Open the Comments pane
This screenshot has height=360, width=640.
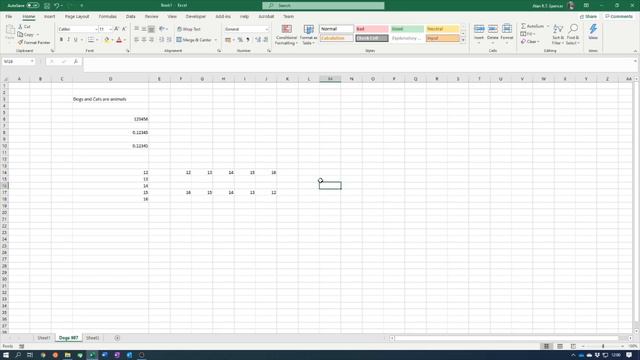[618, 16]
